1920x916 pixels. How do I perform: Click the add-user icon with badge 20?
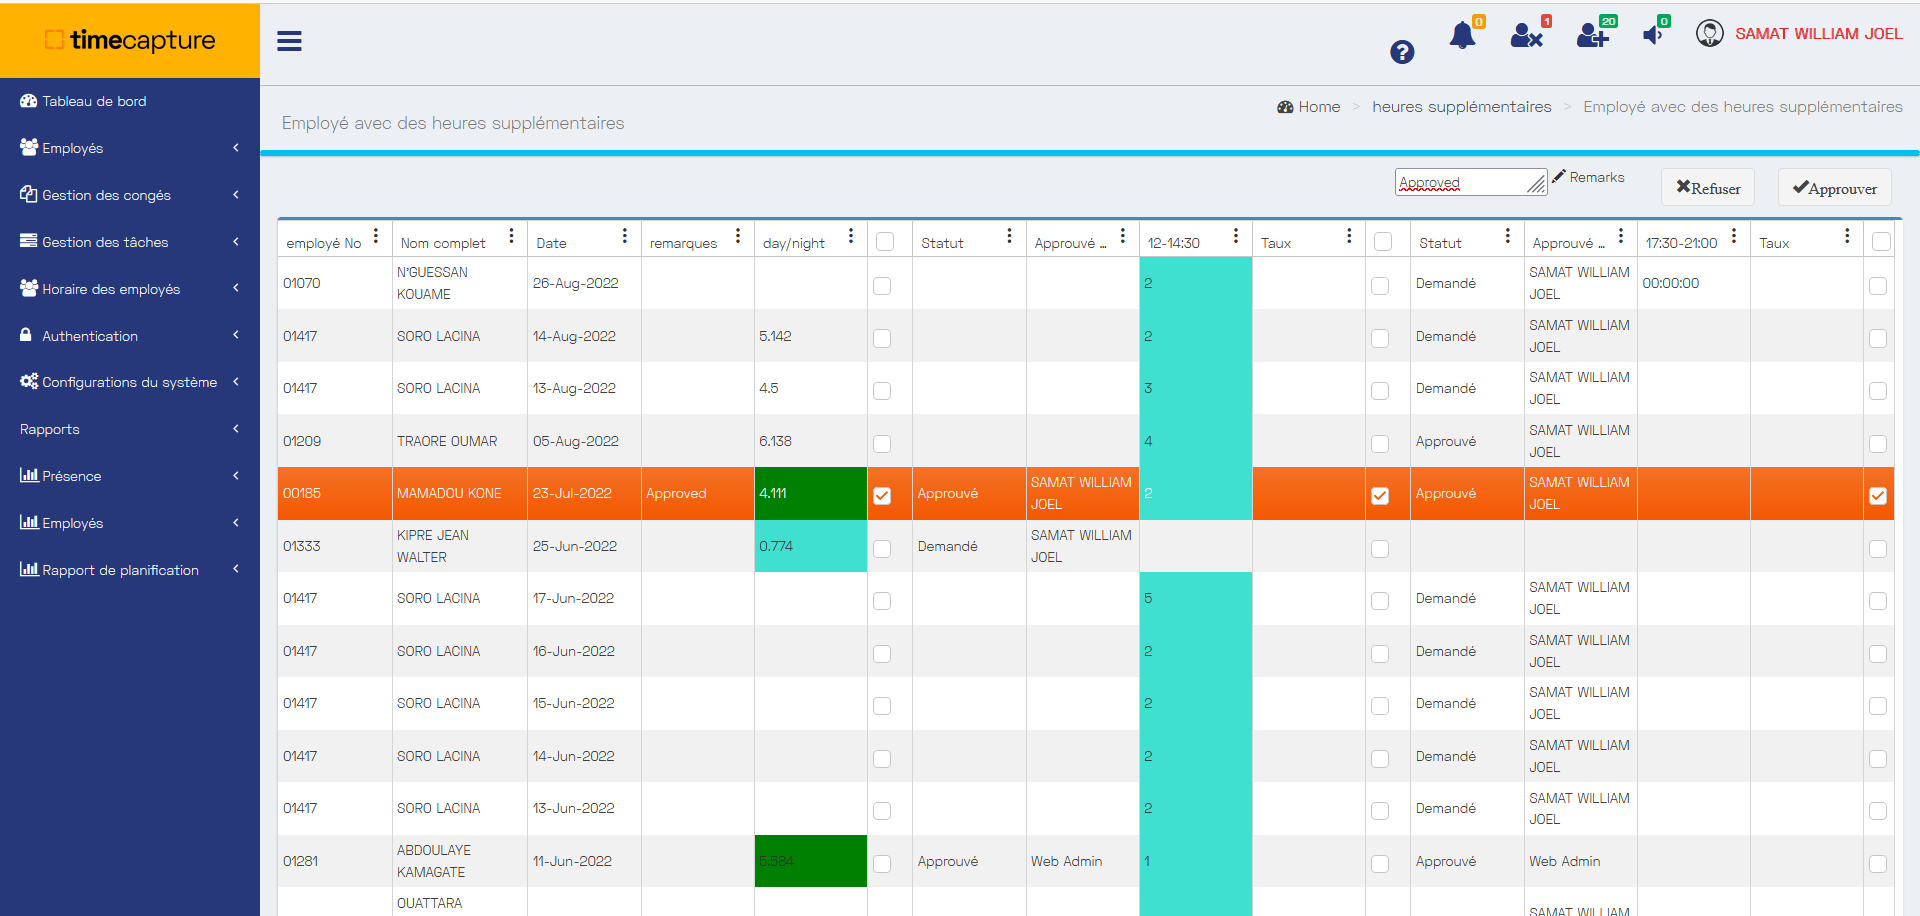coord(1593,36)
